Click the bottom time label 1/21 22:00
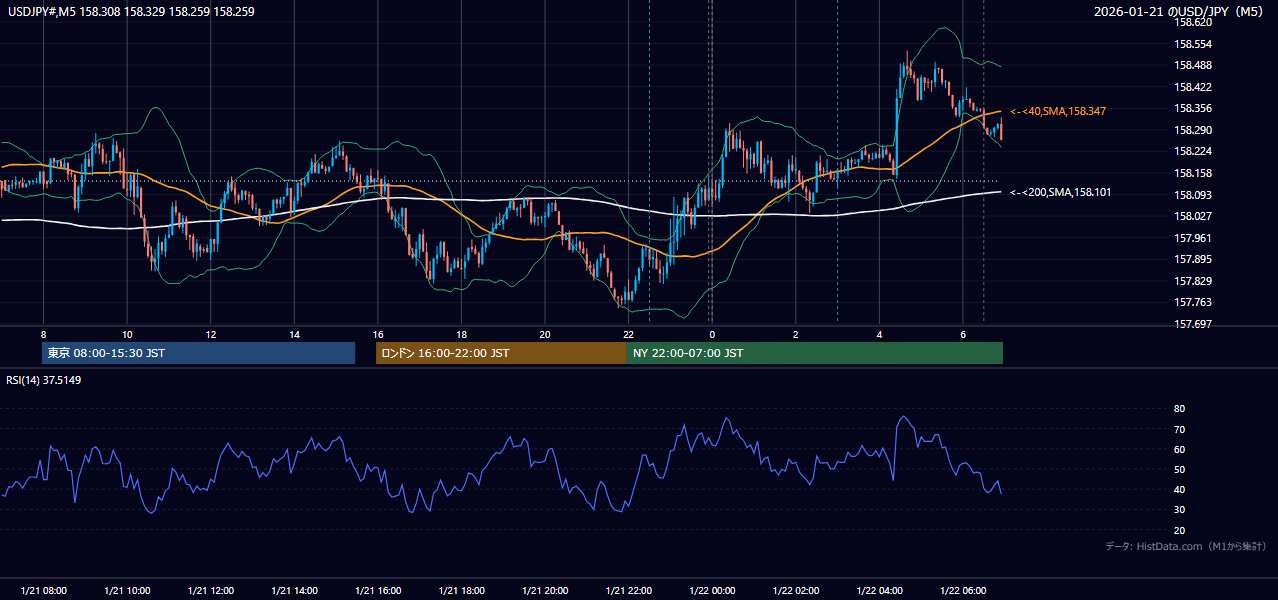The image size is (1278, 600). (628, 591)
